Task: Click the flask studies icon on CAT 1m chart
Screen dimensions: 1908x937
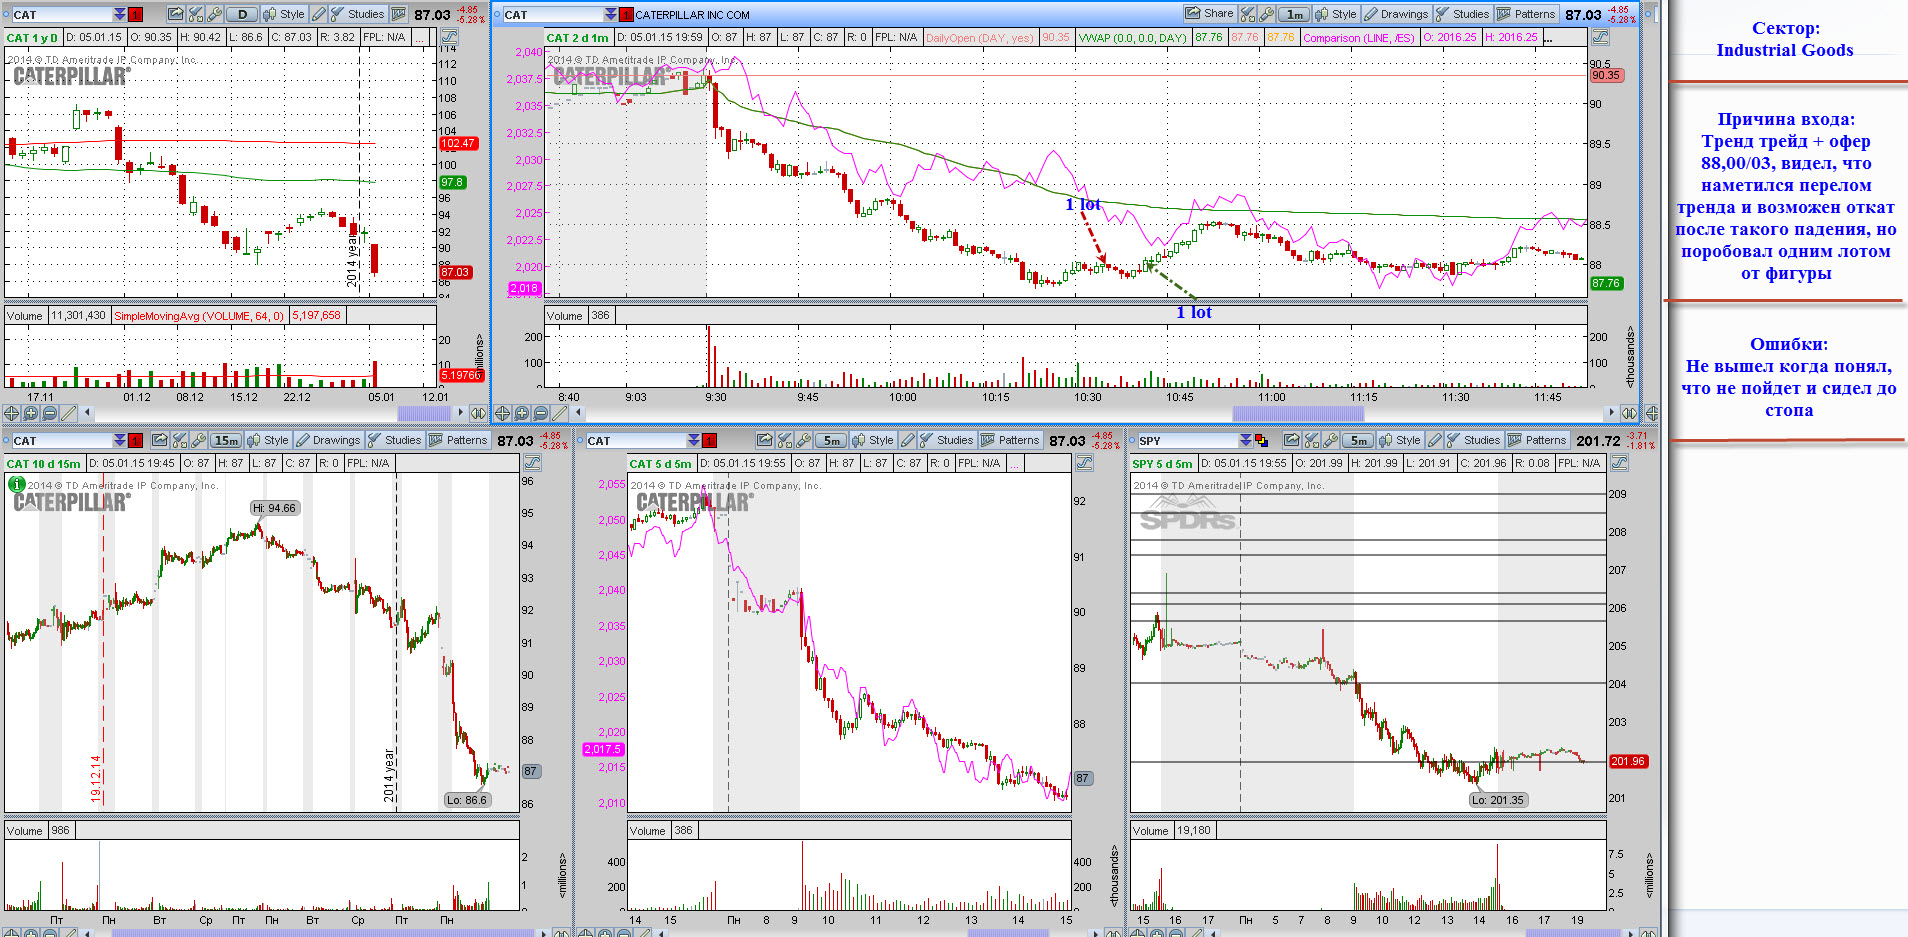Action: point(1248,14)
